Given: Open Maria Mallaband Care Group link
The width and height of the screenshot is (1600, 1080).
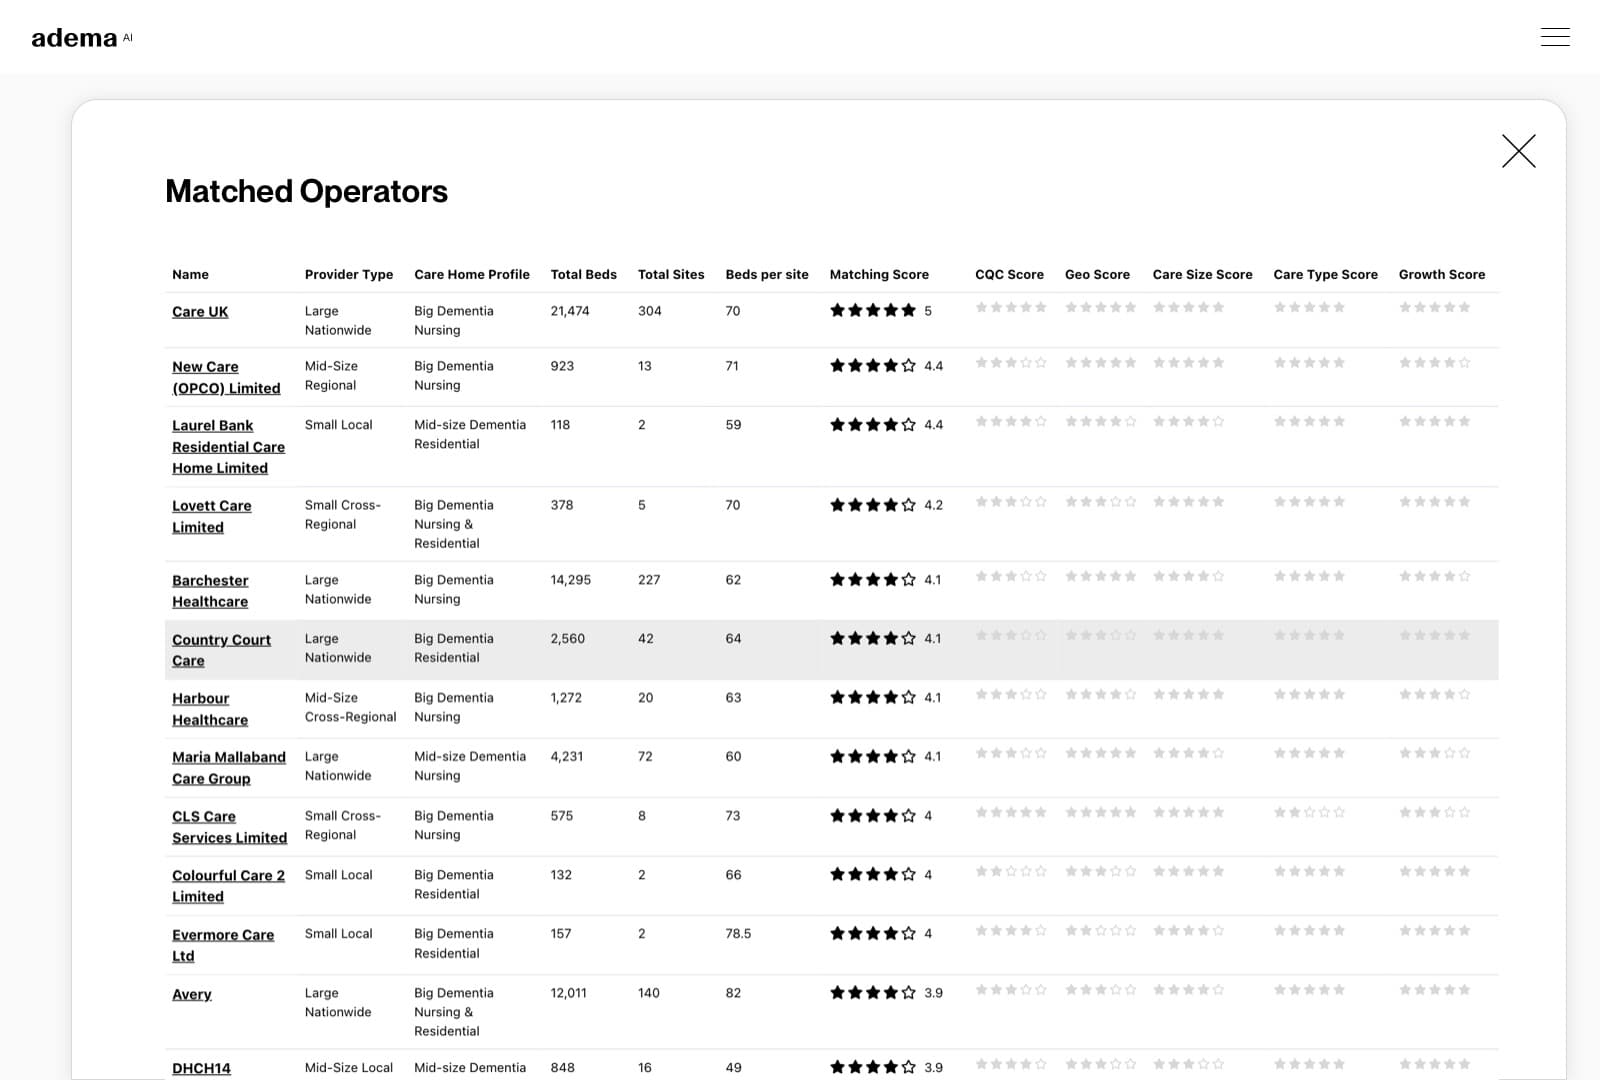Looking at the screenshot, I should coord(229,768).
